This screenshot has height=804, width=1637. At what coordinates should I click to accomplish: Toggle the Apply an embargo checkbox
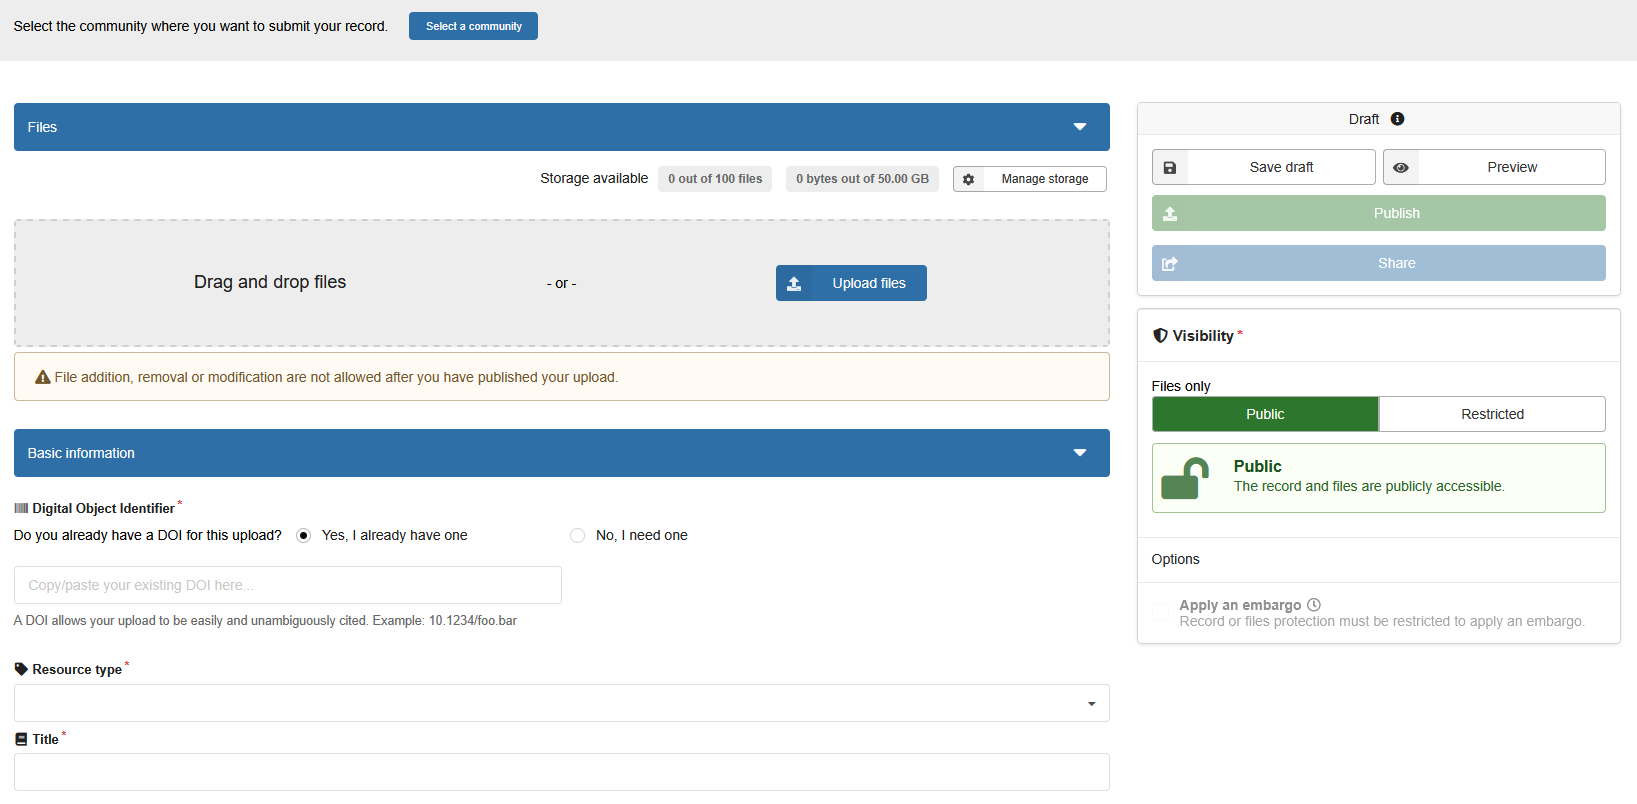coord(1160,612)
